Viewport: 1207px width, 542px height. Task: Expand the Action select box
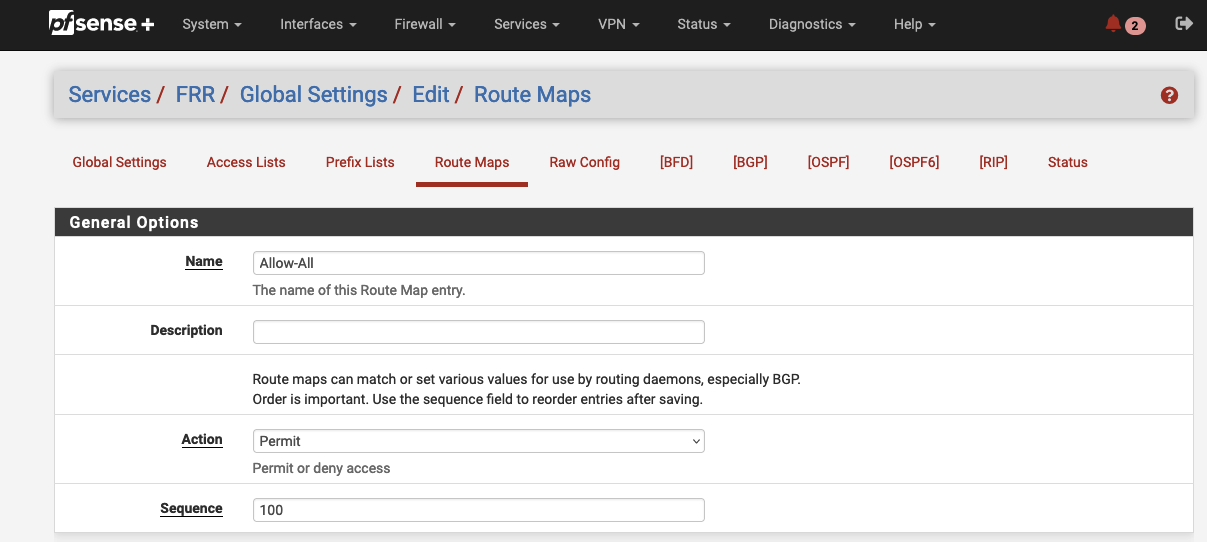point(478,441)
